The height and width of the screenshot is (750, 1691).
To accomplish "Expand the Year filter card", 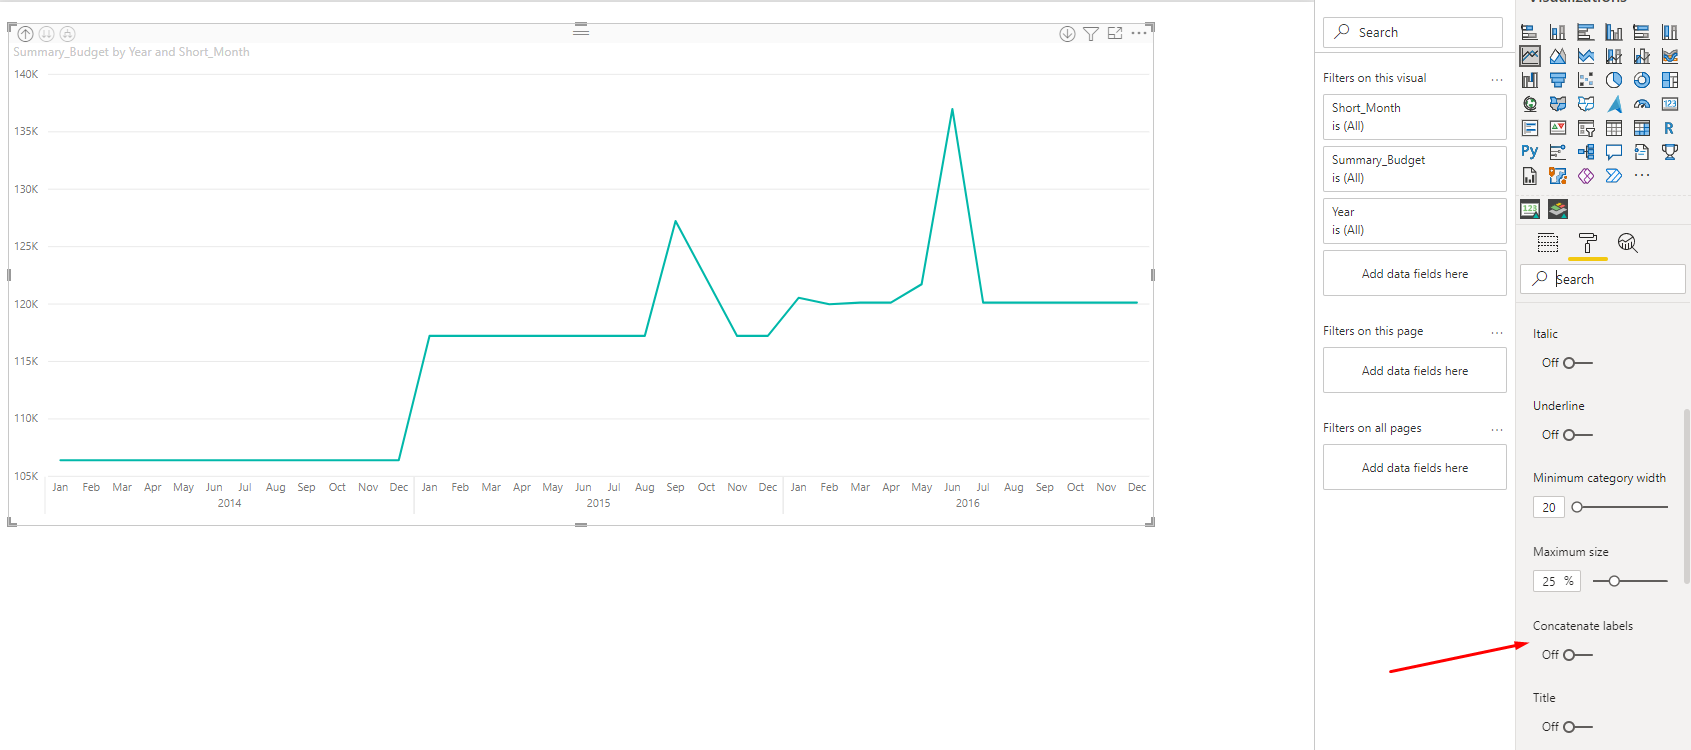I will tap(1414, 221).
